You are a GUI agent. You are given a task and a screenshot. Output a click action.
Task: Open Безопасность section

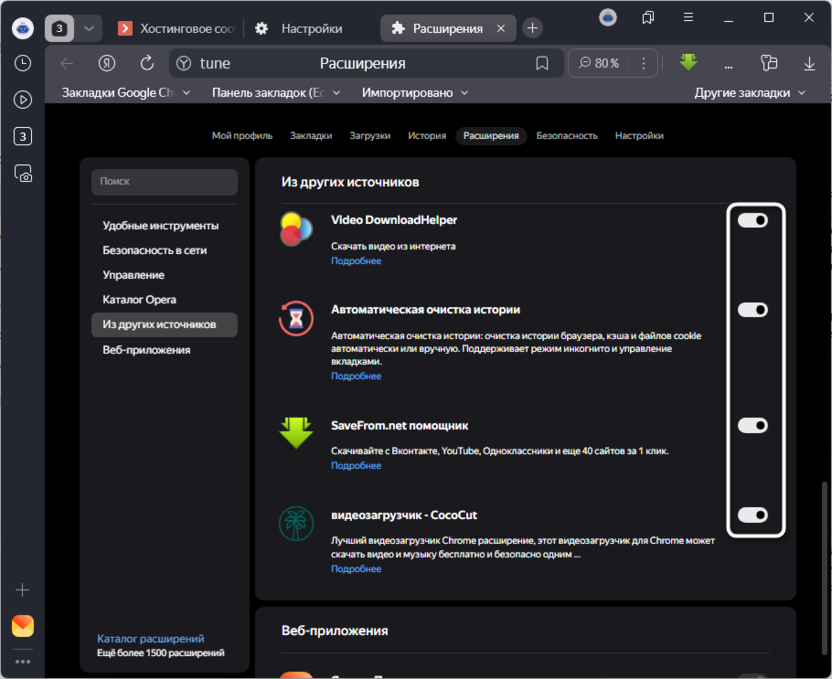567,136
